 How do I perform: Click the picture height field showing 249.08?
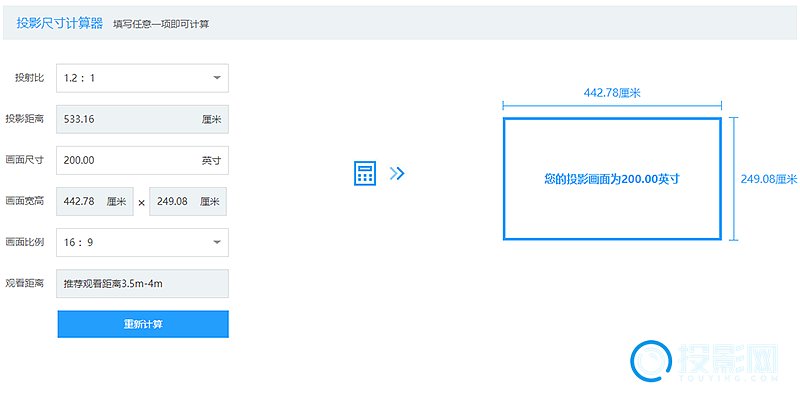(188, 201)
